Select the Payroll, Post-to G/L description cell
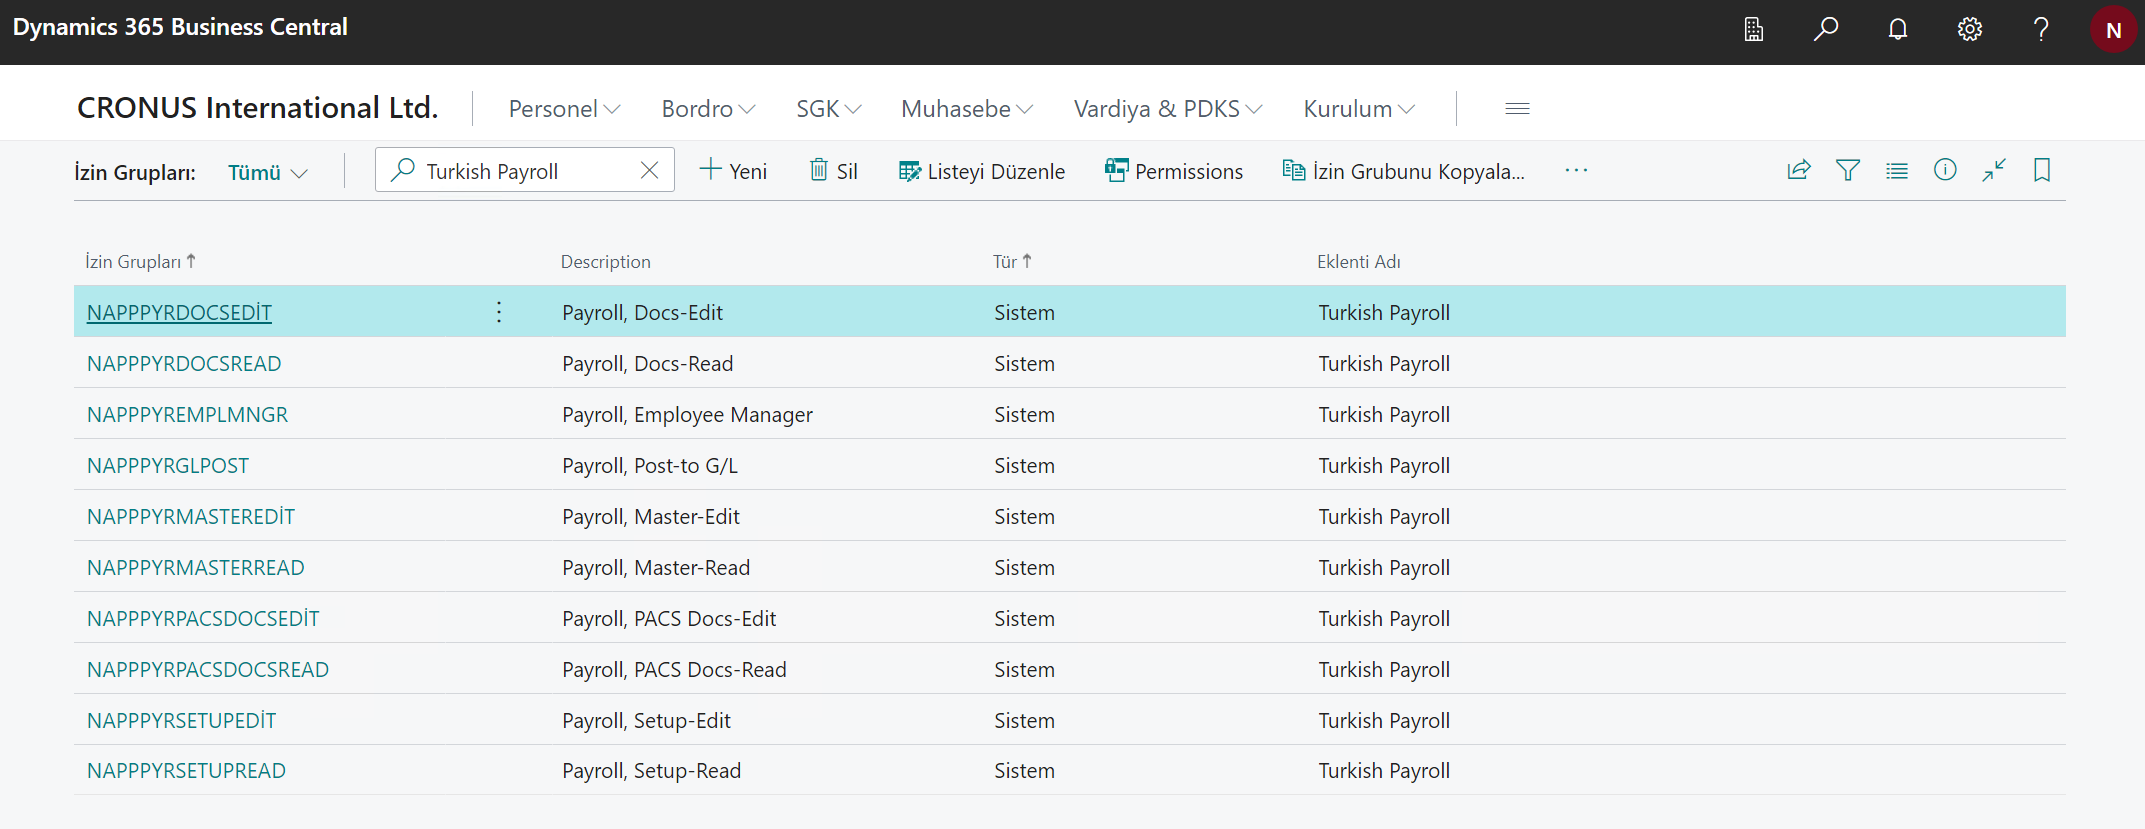Viewport: 2145px width, 829px height. tap(650, 465)
